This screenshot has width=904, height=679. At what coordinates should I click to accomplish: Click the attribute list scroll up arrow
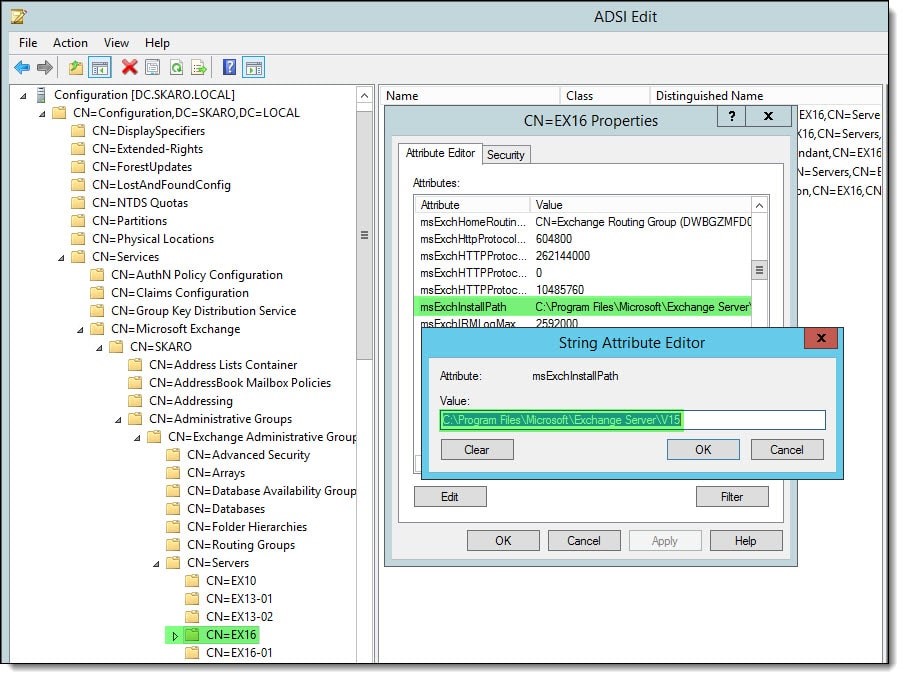759,206
